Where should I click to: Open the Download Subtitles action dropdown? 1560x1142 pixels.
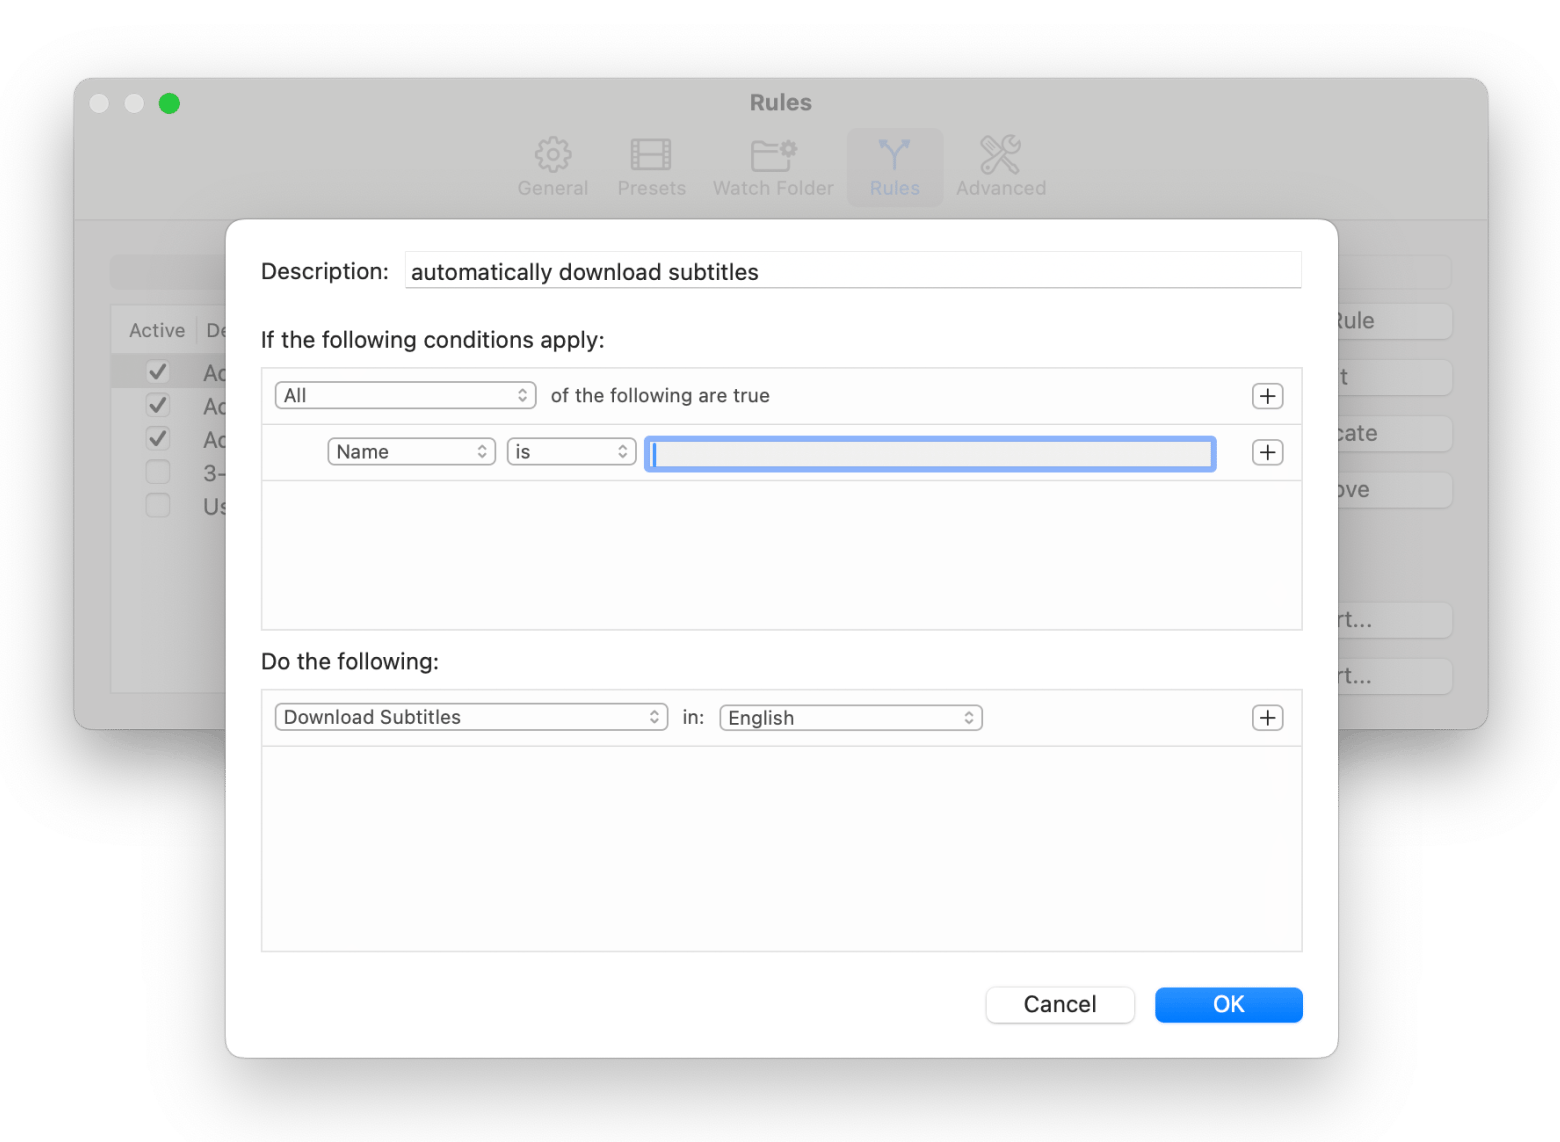(x=471, y=718)
